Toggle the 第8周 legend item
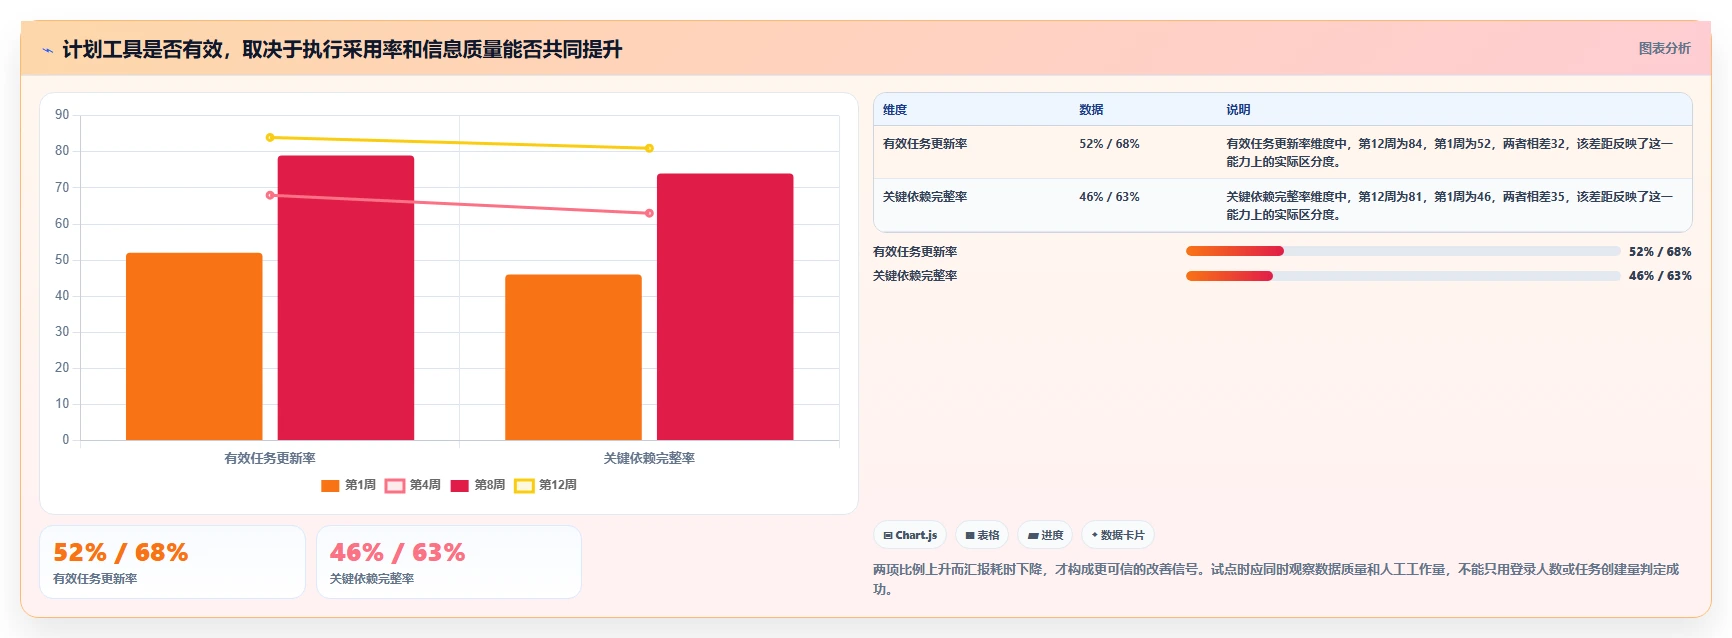Image resolution: width=1732 pixels, height=638 pixels. click(x=478, y=485)
